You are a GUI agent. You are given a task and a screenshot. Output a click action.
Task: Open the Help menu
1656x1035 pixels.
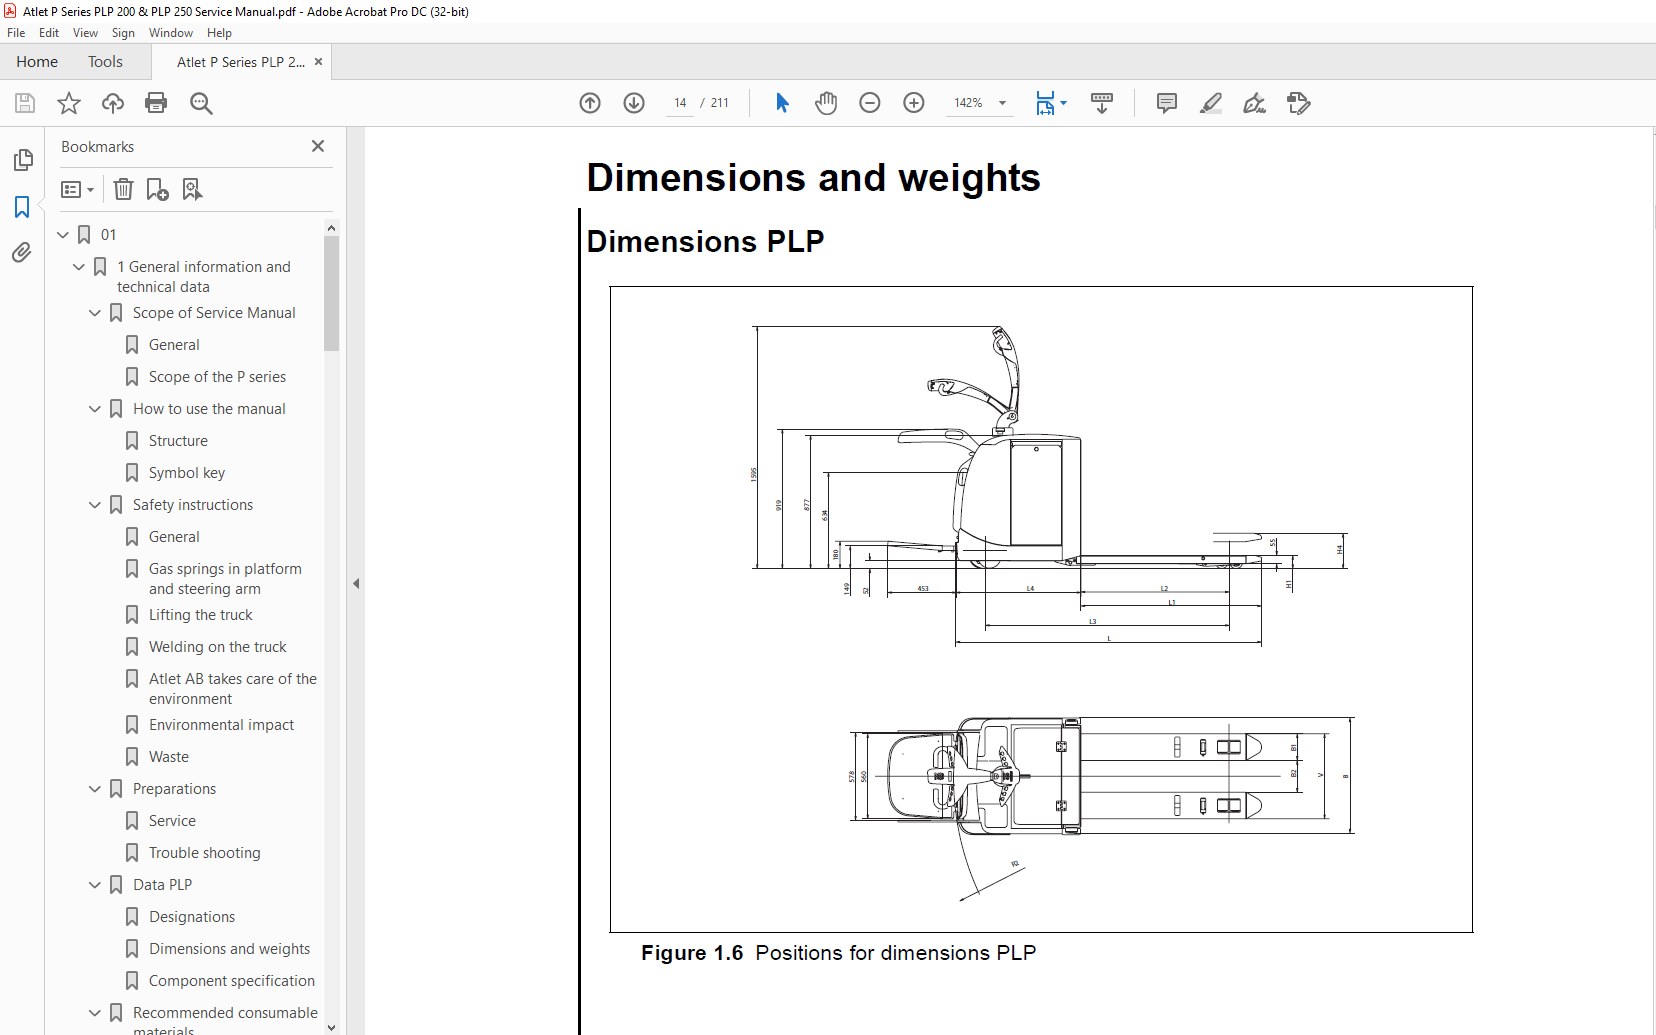[219, 33]
